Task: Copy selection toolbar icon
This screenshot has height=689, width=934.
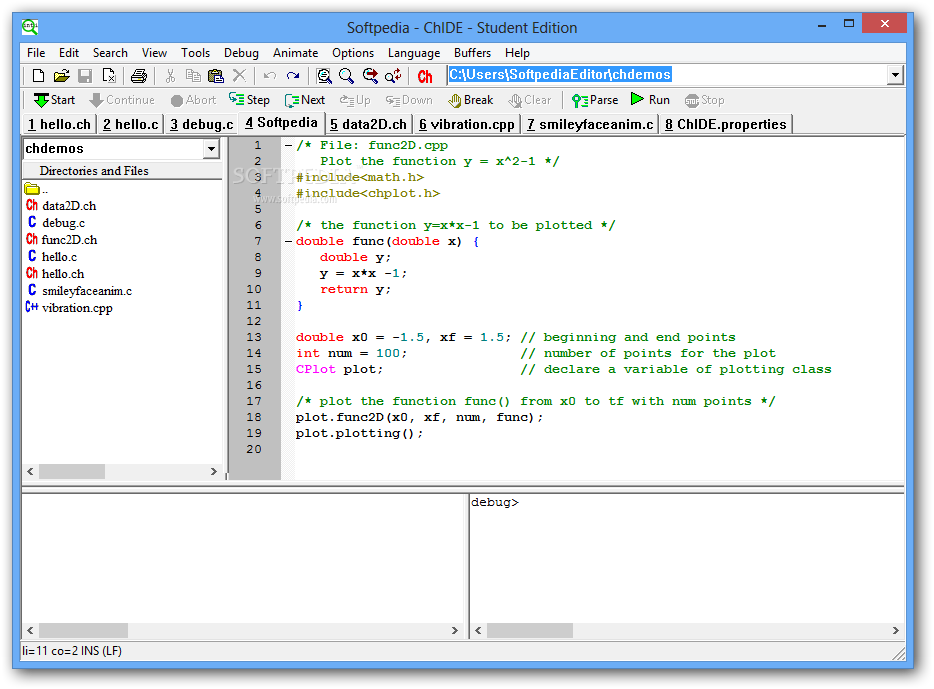Action: point(193,76)
